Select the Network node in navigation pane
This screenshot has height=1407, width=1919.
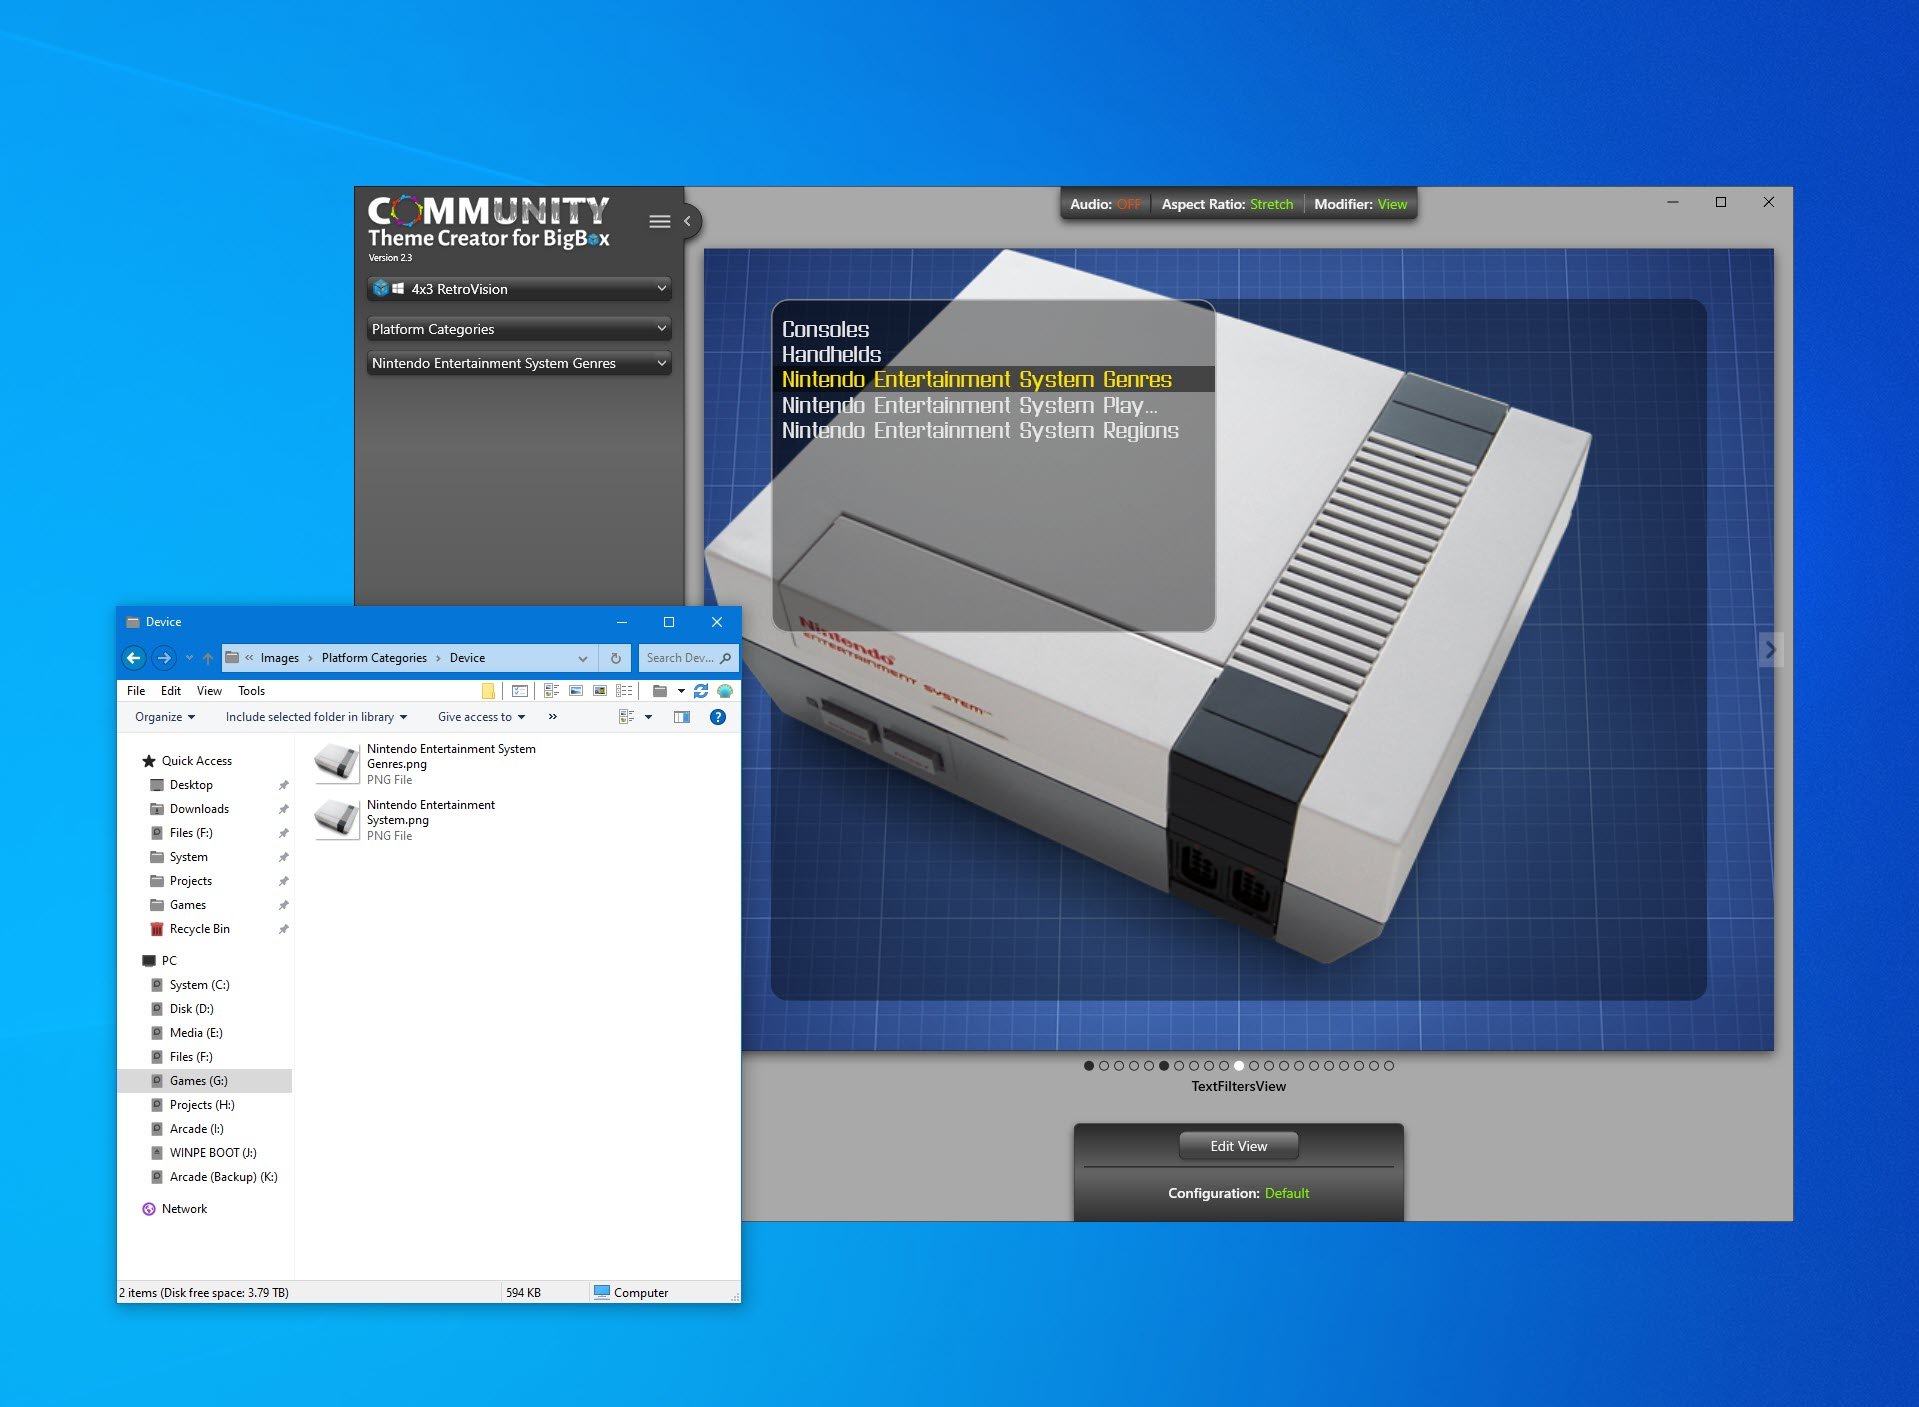click(x=184, y=1209)
